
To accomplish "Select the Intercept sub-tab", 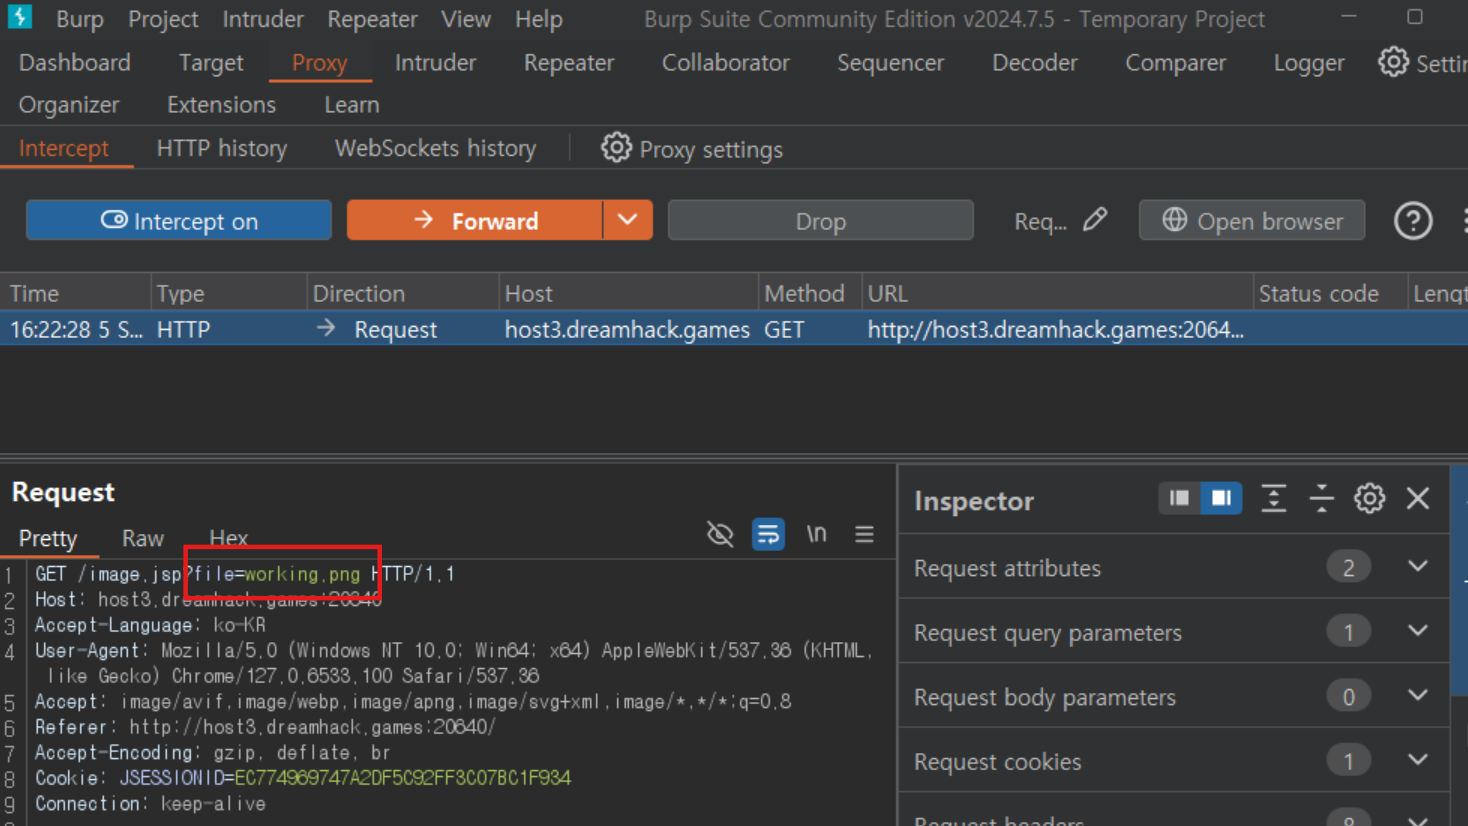I will pyautogui.click(x=64, y=148).
